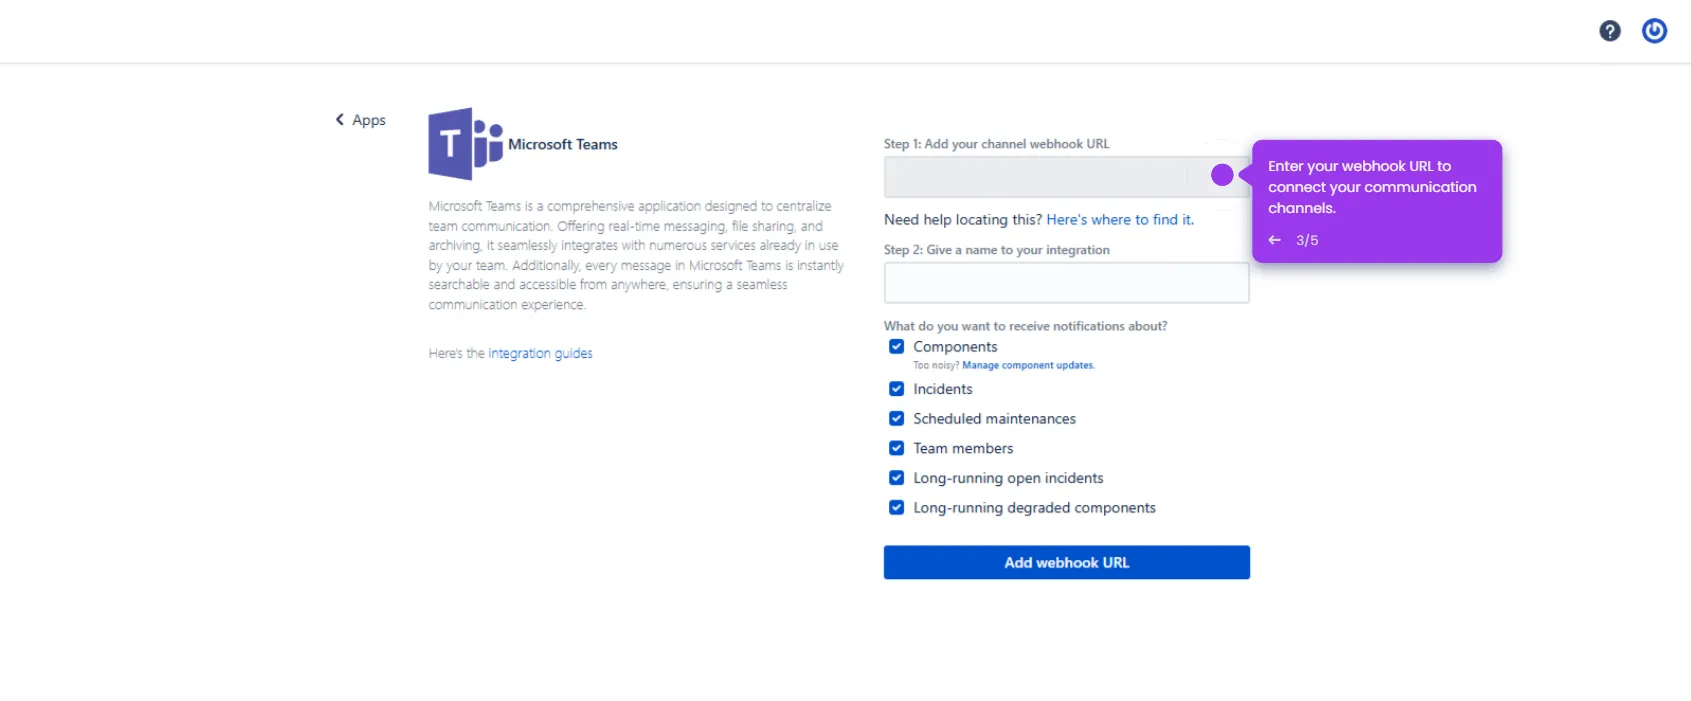
Task: Go back to Apps with the chevron link
Action: (361, 120)
